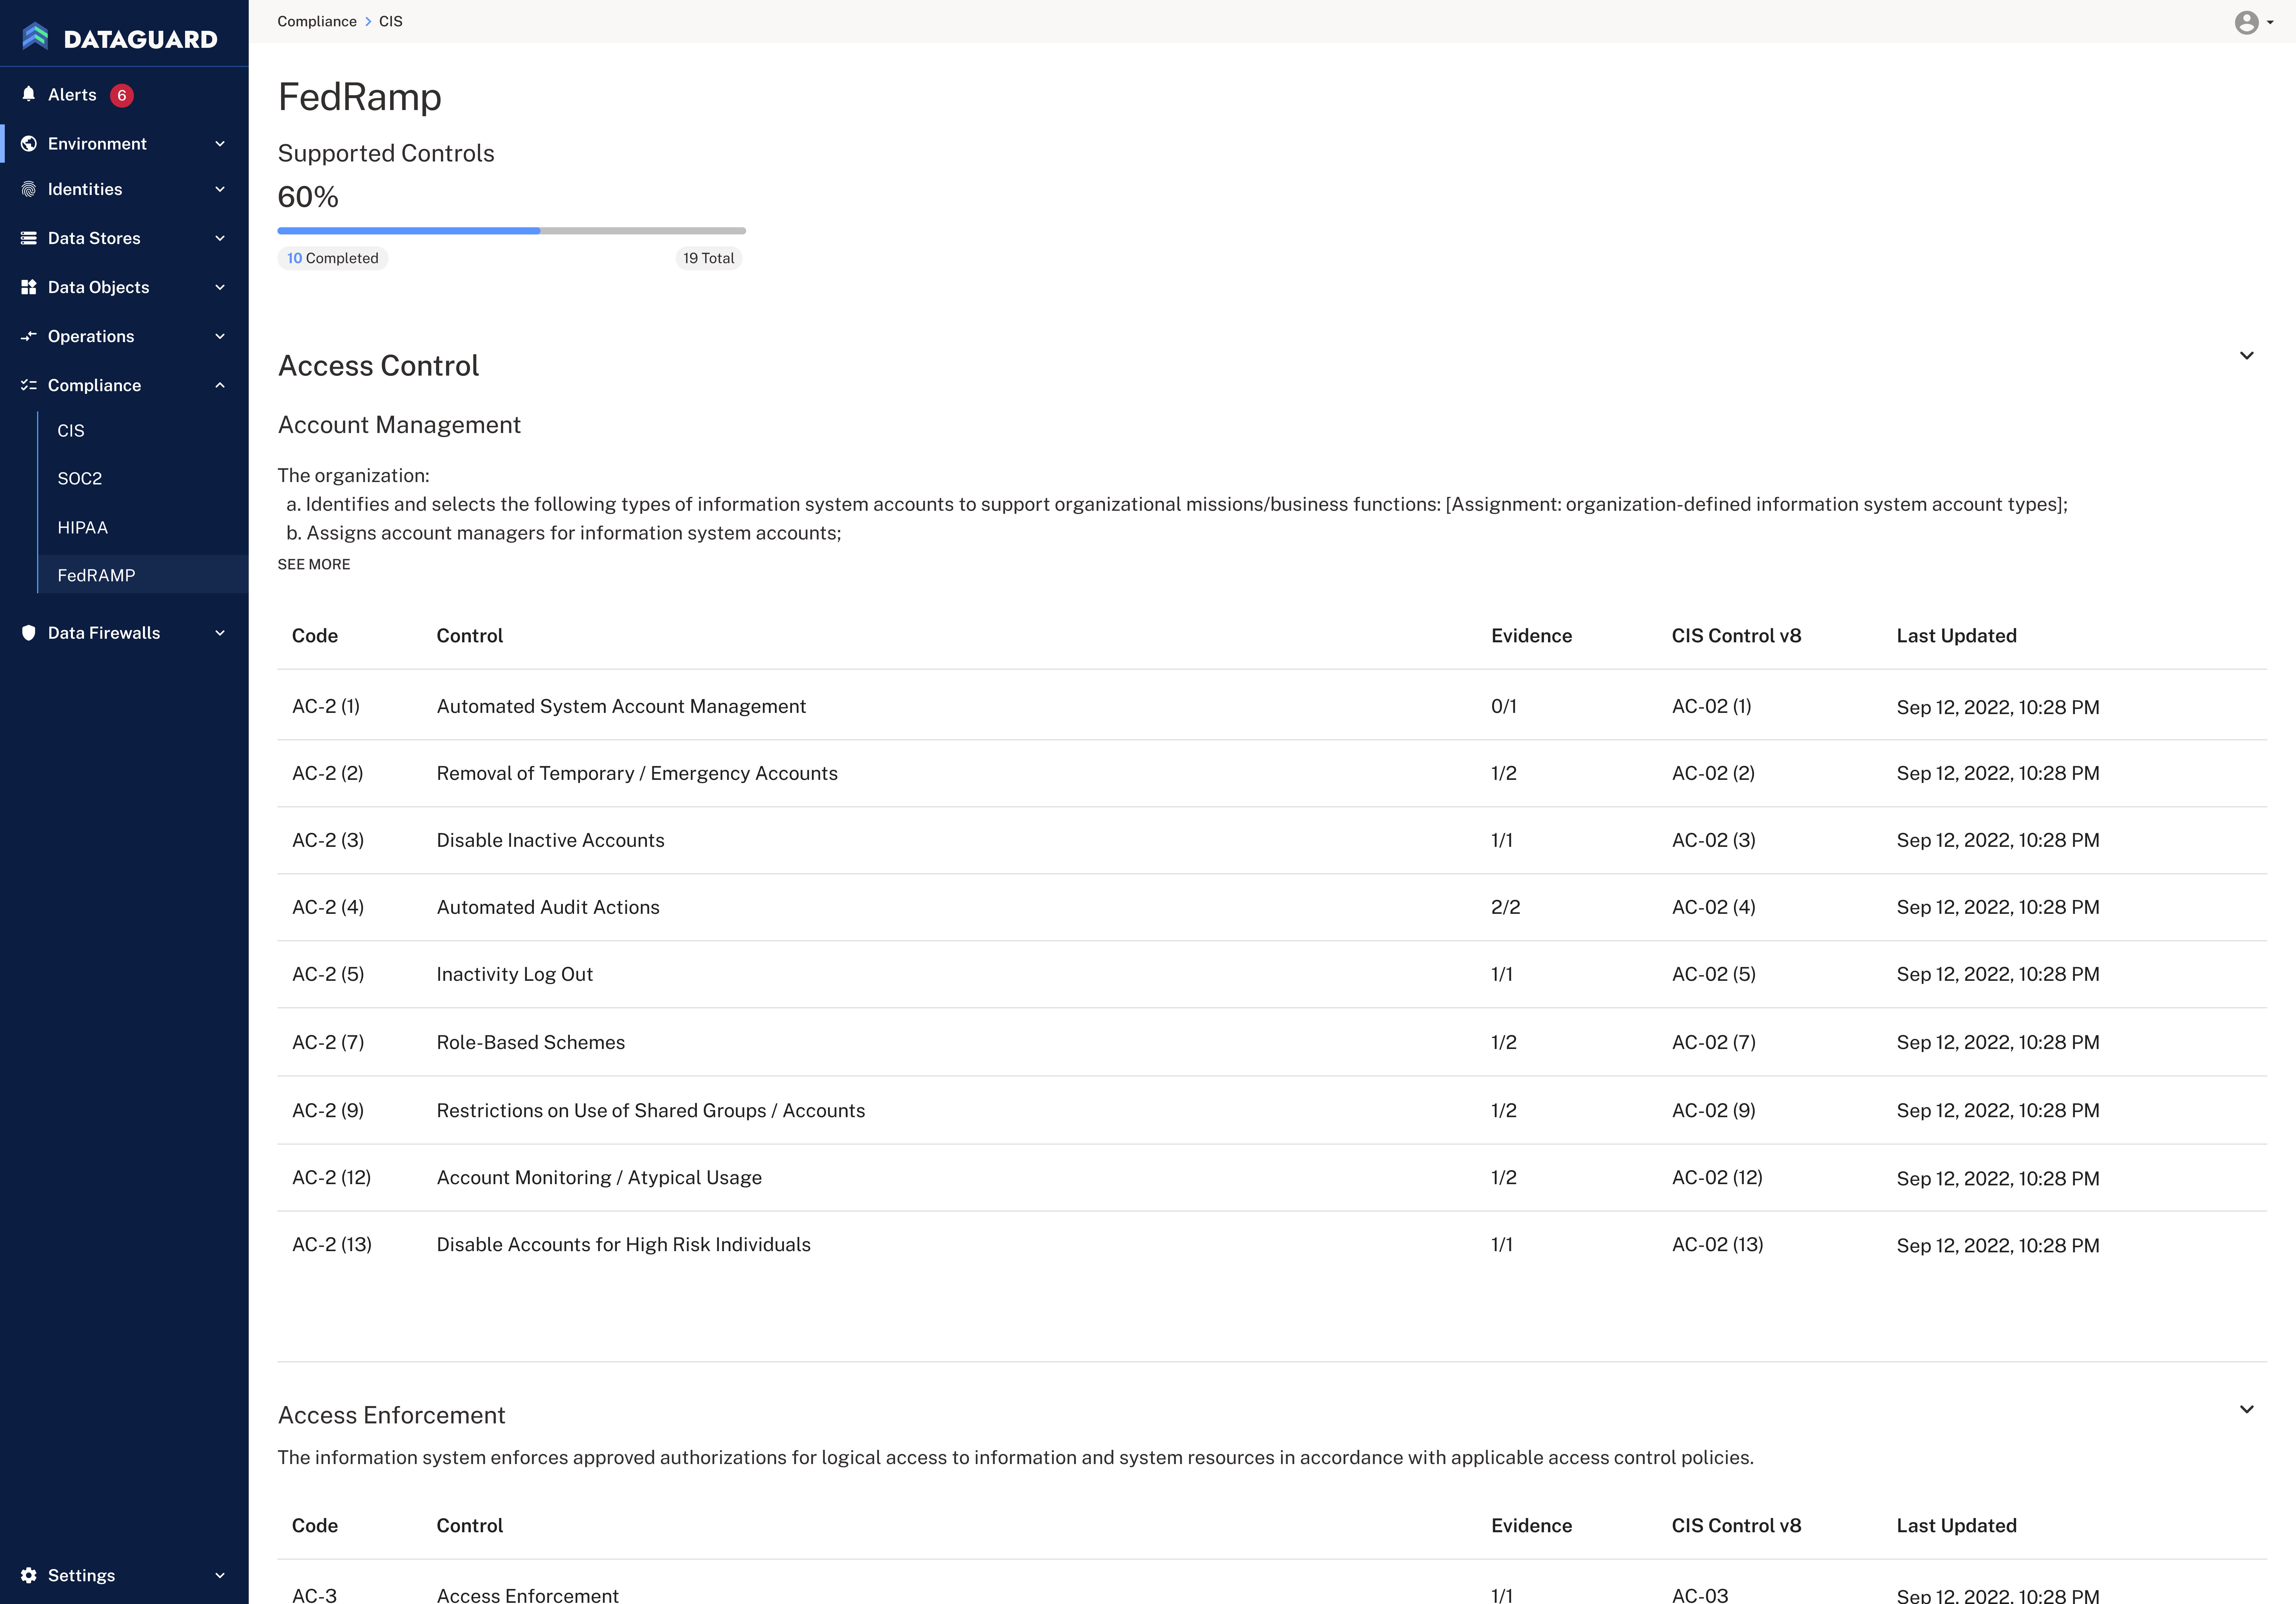Click the Environment globe icon
This screenshot has height=1604, width=2296.
point(29,143)
